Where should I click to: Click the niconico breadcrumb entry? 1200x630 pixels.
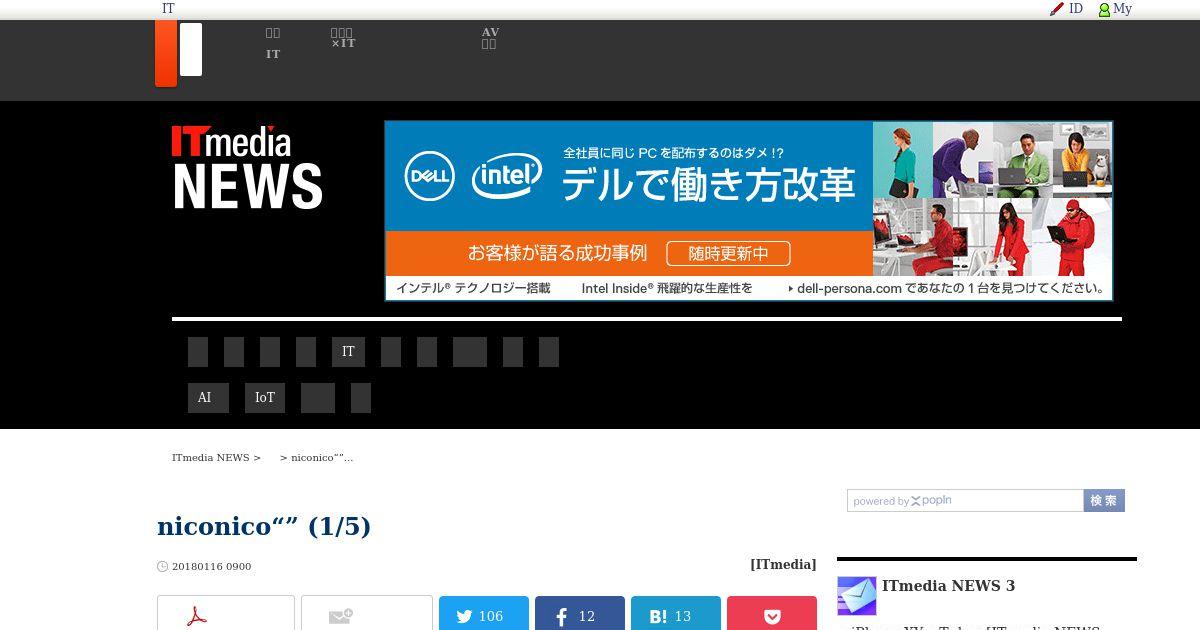pos(322,457)
